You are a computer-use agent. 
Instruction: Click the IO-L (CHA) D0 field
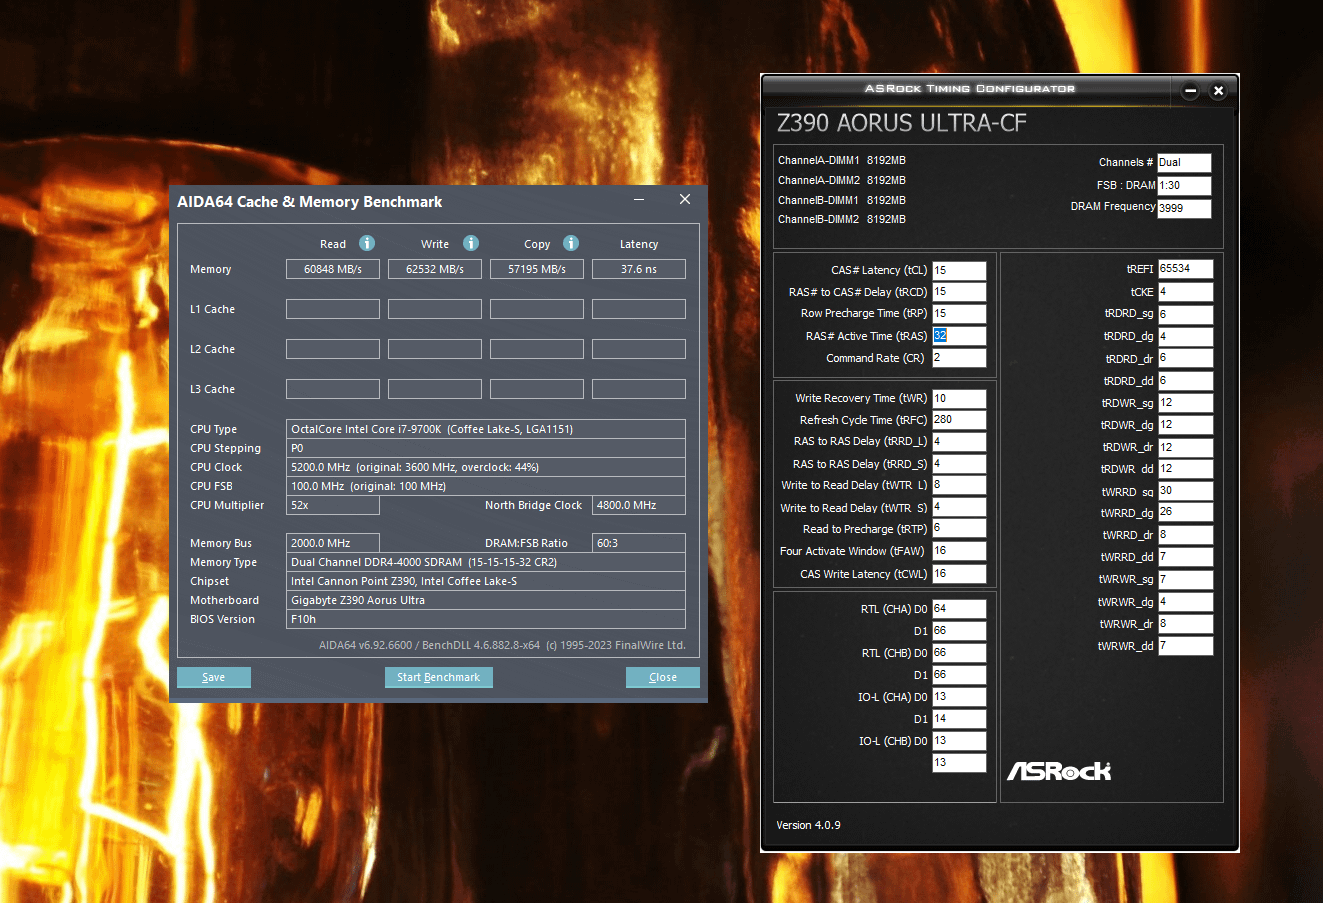point(959,697)
